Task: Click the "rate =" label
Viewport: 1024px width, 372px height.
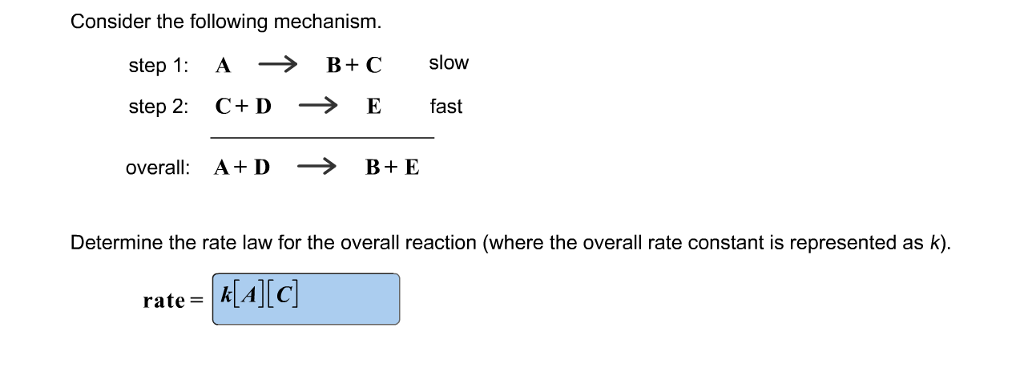Action: coord(174,301)
